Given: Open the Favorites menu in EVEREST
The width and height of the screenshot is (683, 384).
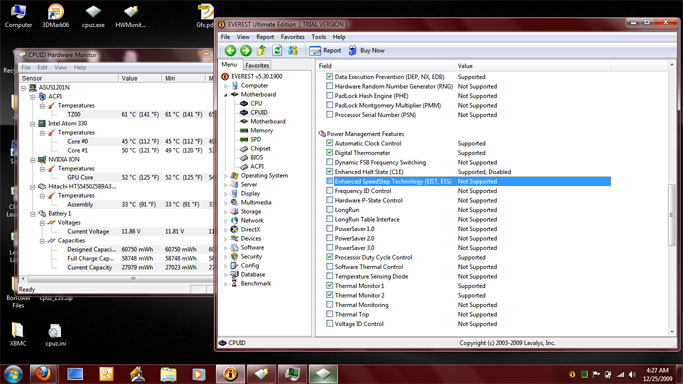Looking at the screenshot, I should 292,37.
